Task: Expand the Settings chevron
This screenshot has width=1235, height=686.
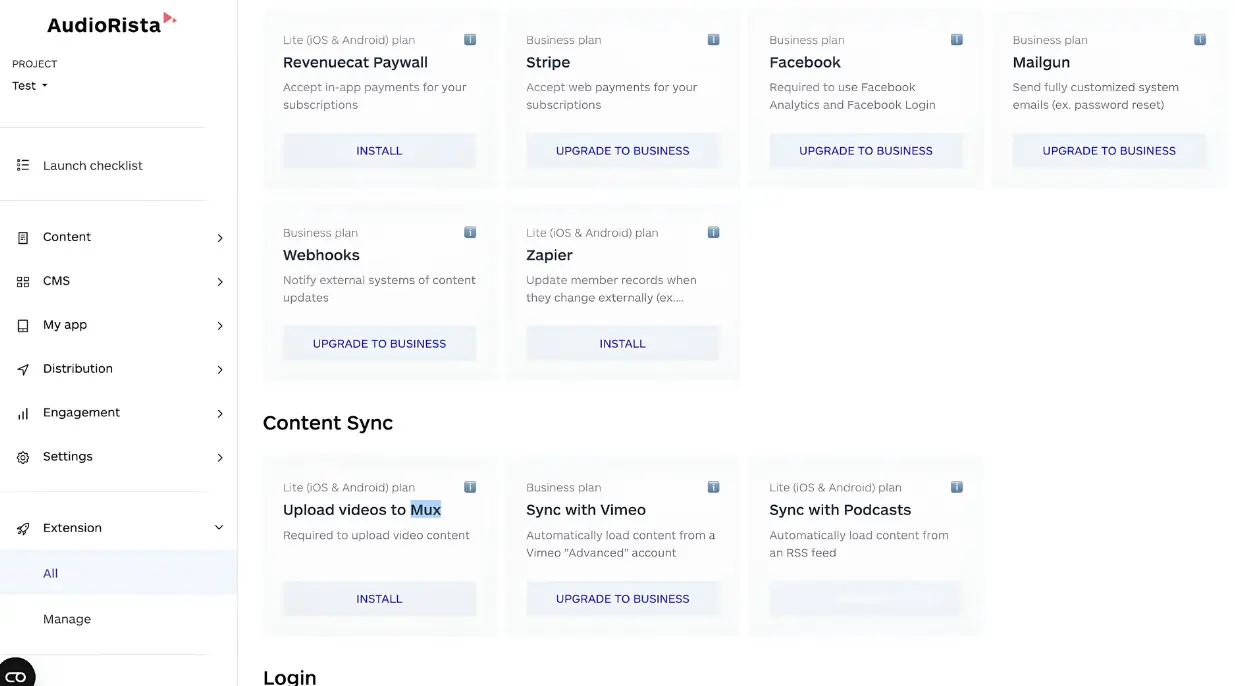Action: point(220,458)
